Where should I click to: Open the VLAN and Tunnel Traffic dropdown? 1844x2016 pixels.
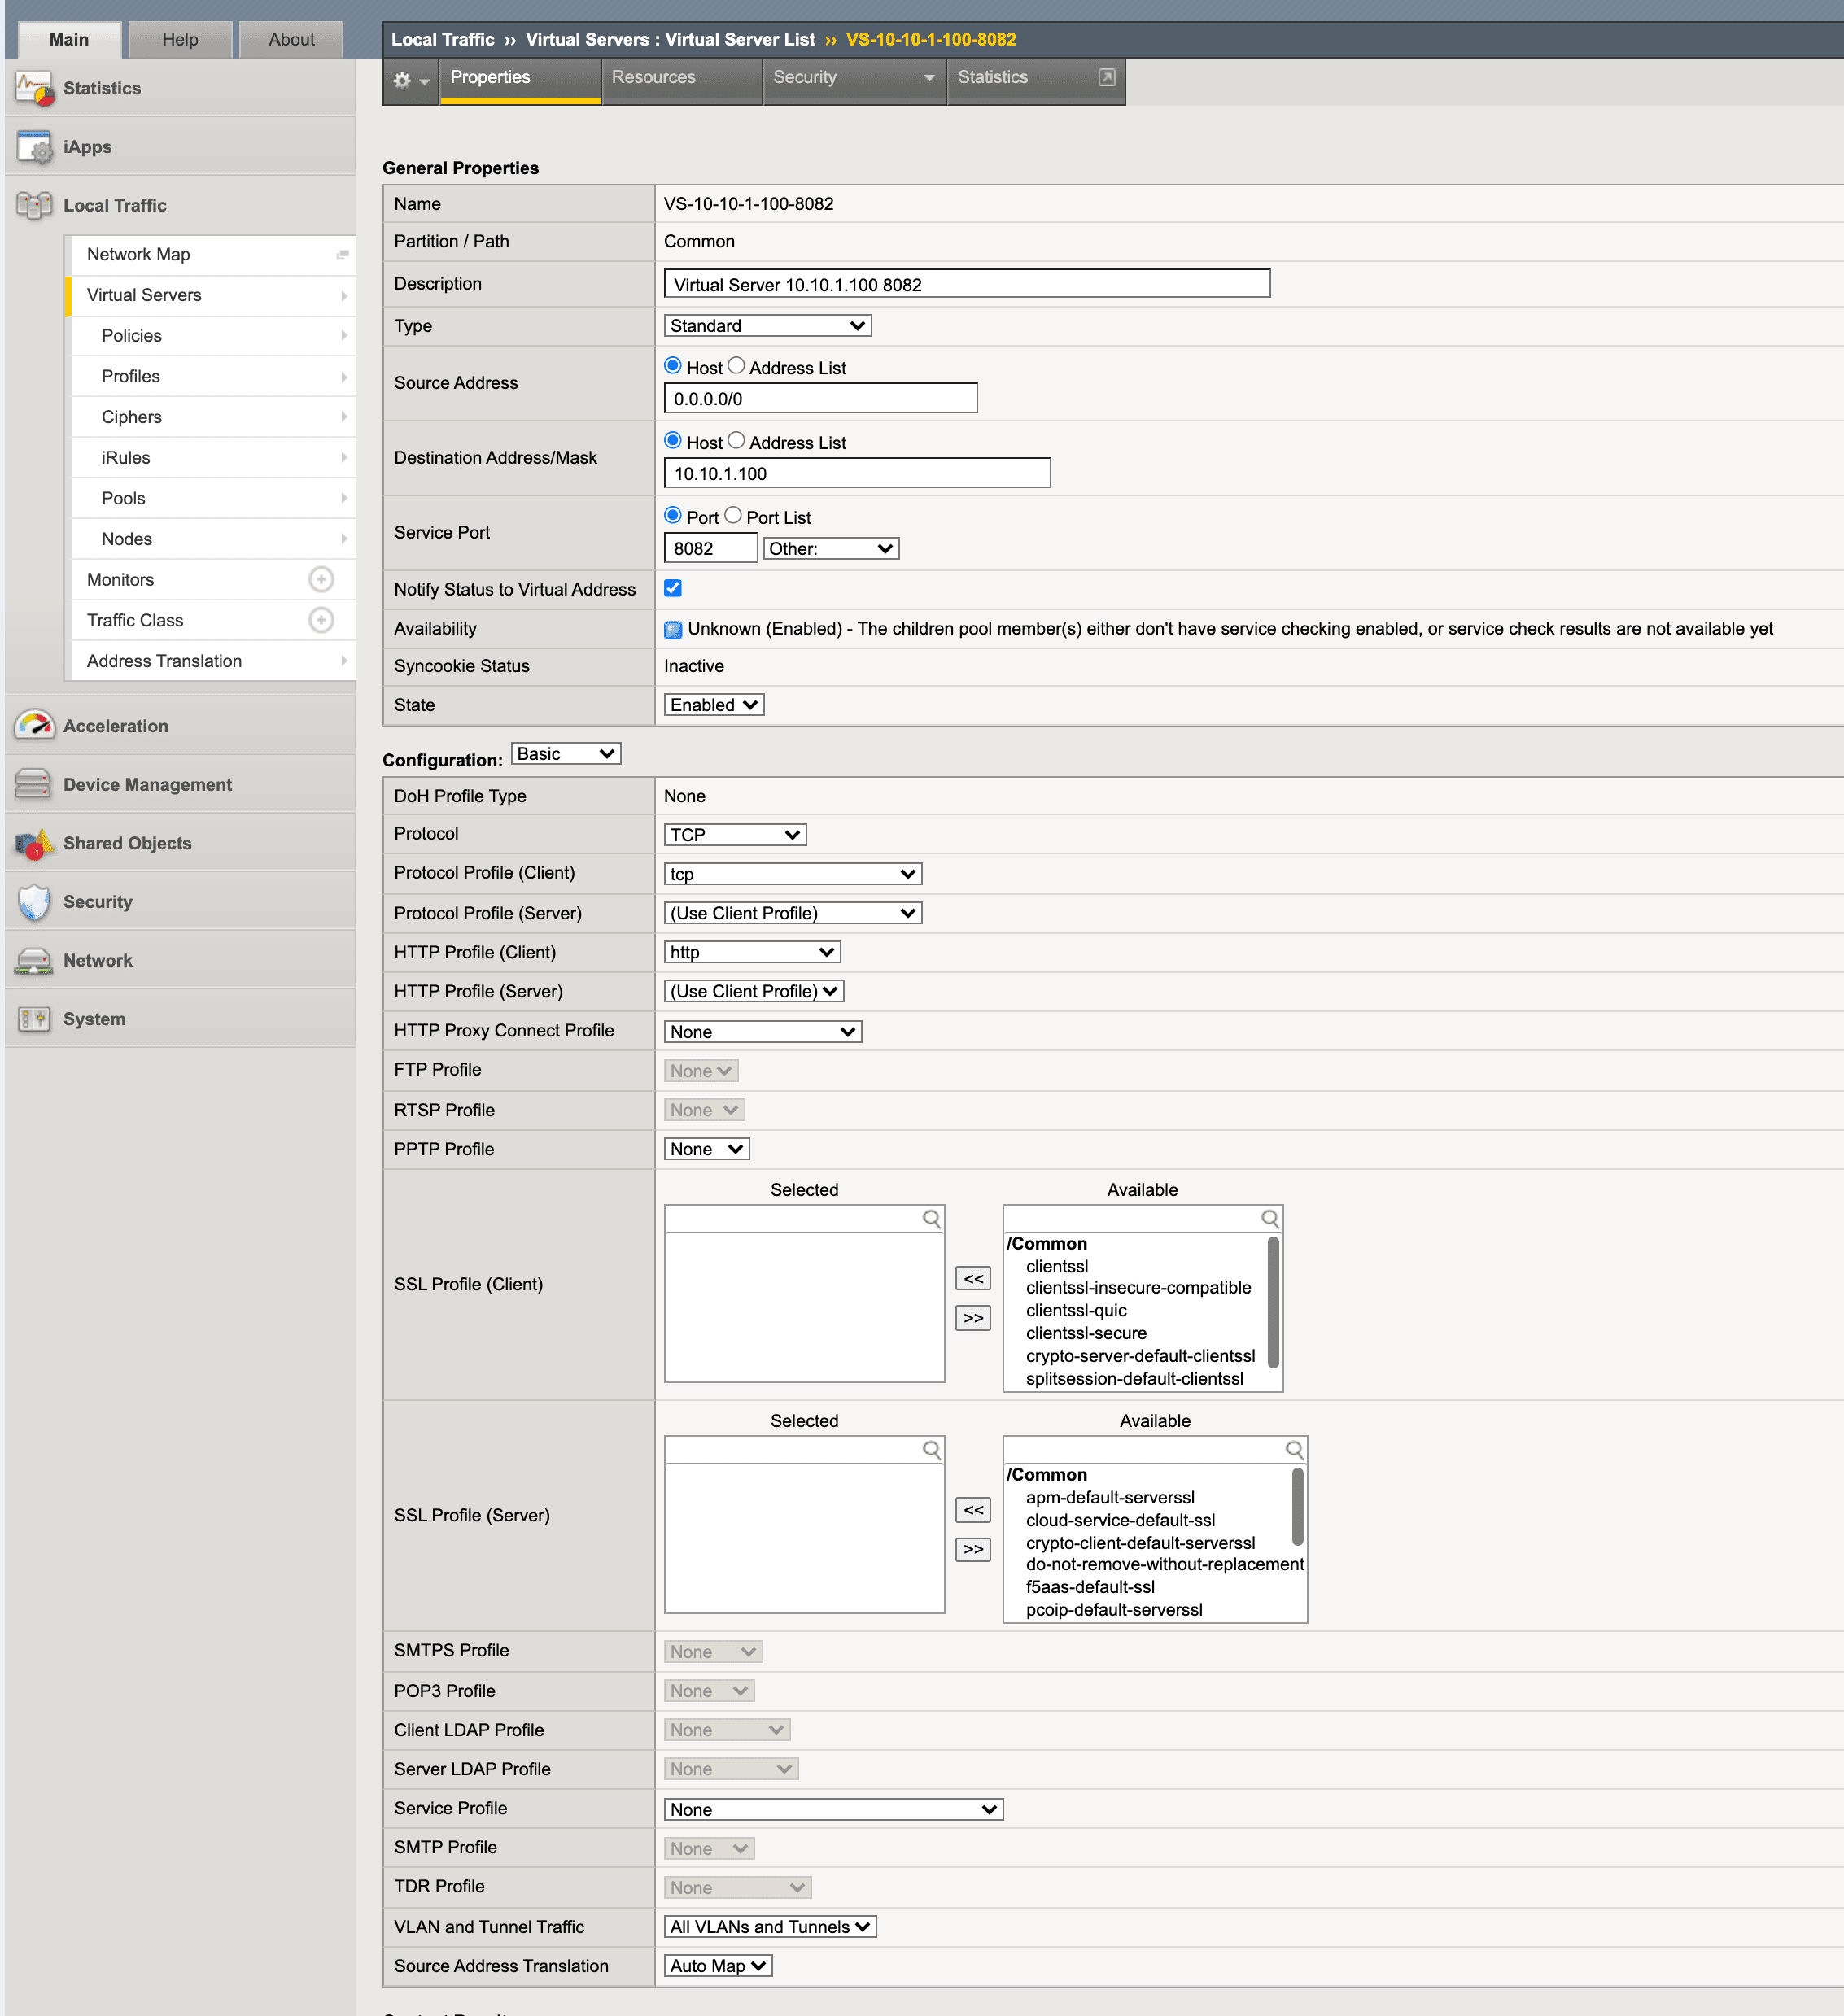(x=770, y=1927)
